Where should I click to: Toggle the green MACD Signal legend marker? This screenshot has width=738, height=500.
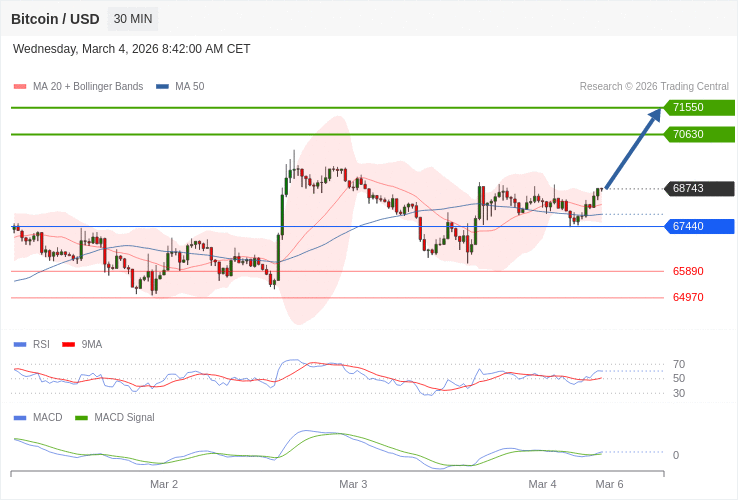[81, 417]
